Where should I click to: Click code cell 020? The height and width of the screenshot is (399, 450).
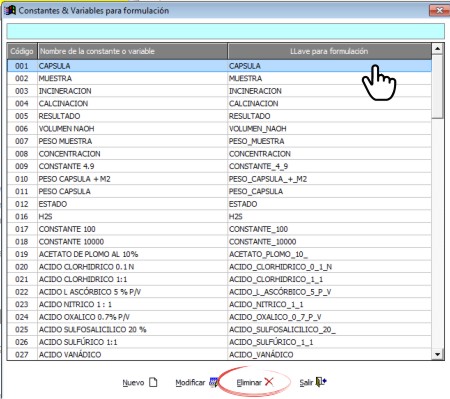coord(22,267)
